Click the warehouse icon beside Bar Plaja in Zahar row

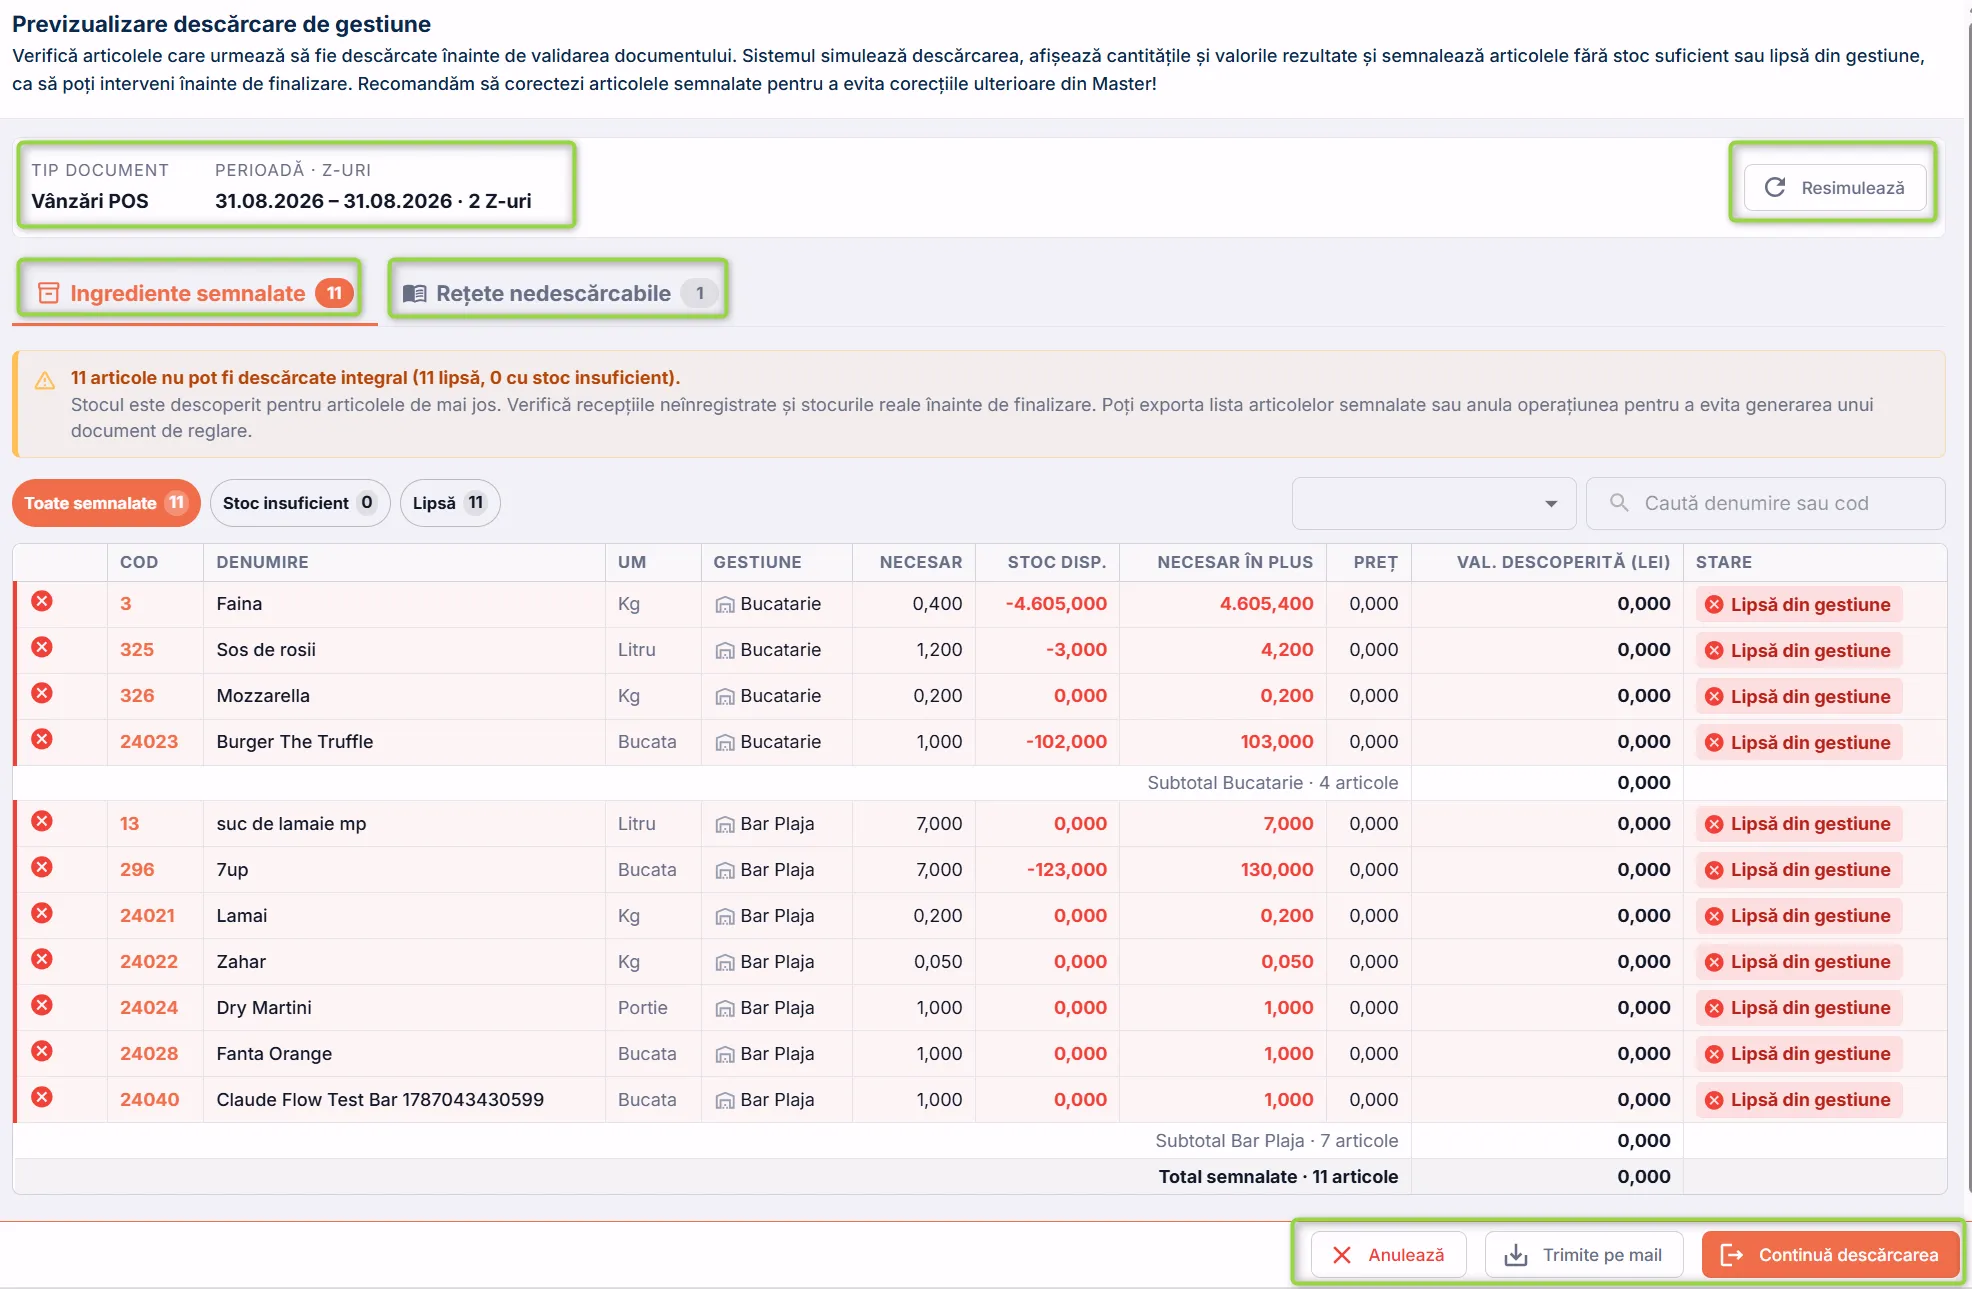click(725, 963)
